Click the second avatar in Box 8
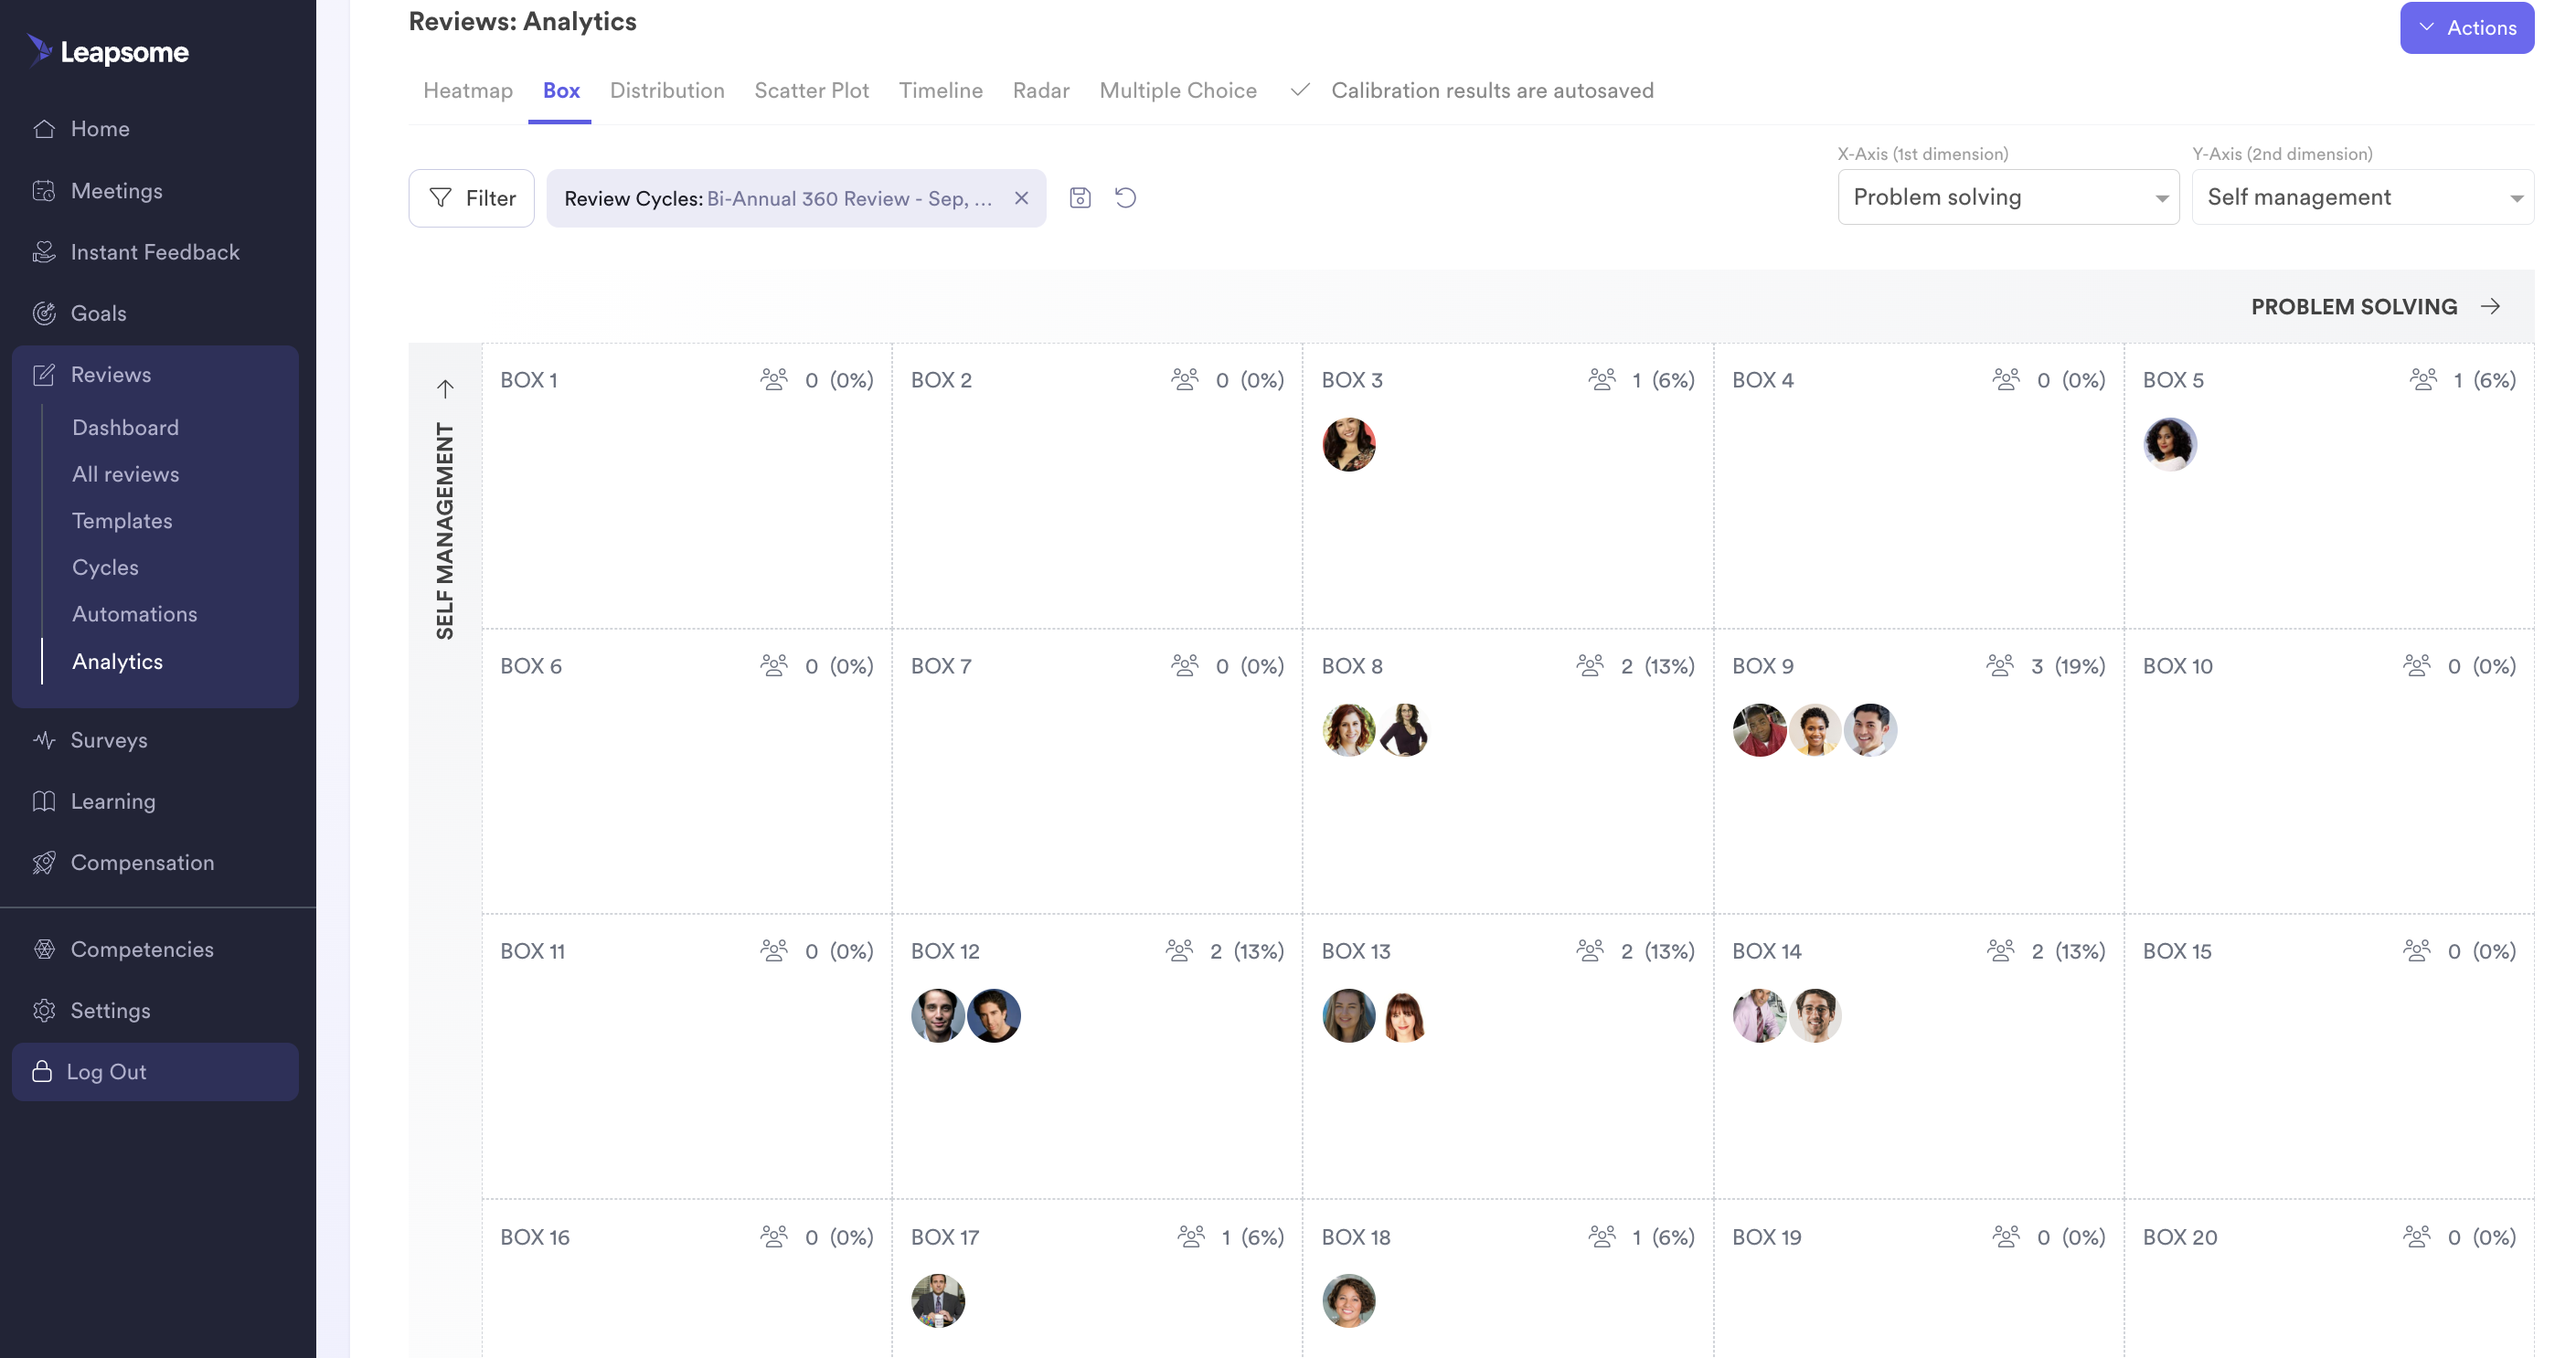 (x=1404, y=730)
